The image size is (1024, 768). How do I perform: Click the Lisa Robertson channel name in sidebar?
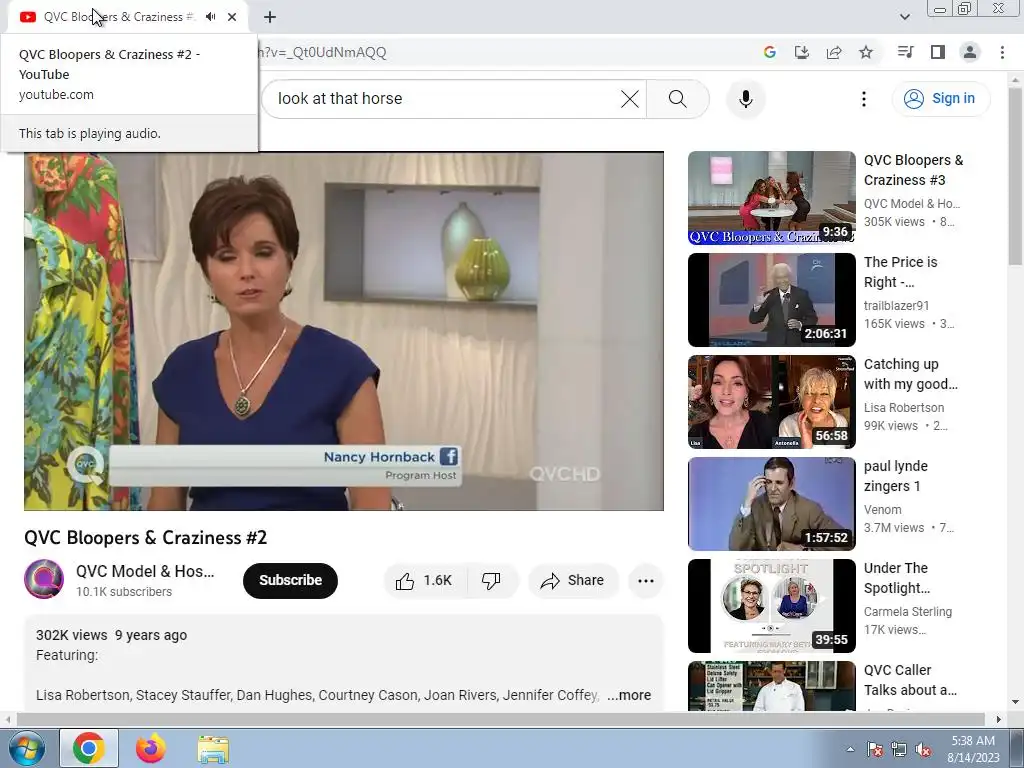tap(904, 408)
